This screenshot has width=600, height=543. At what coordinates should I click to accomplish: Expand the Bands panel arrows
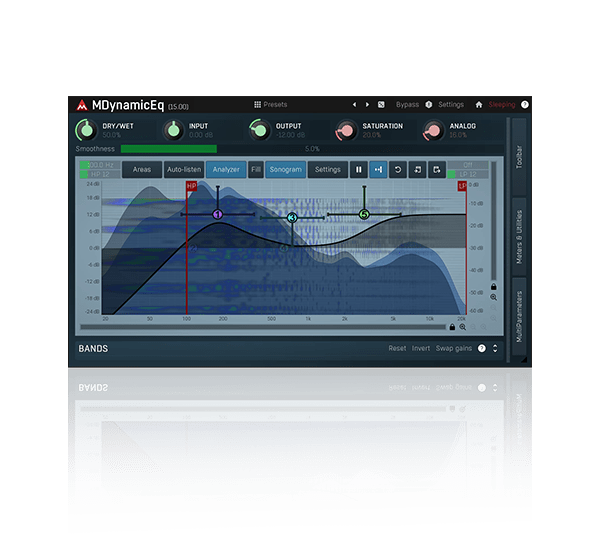pos(495,348)
